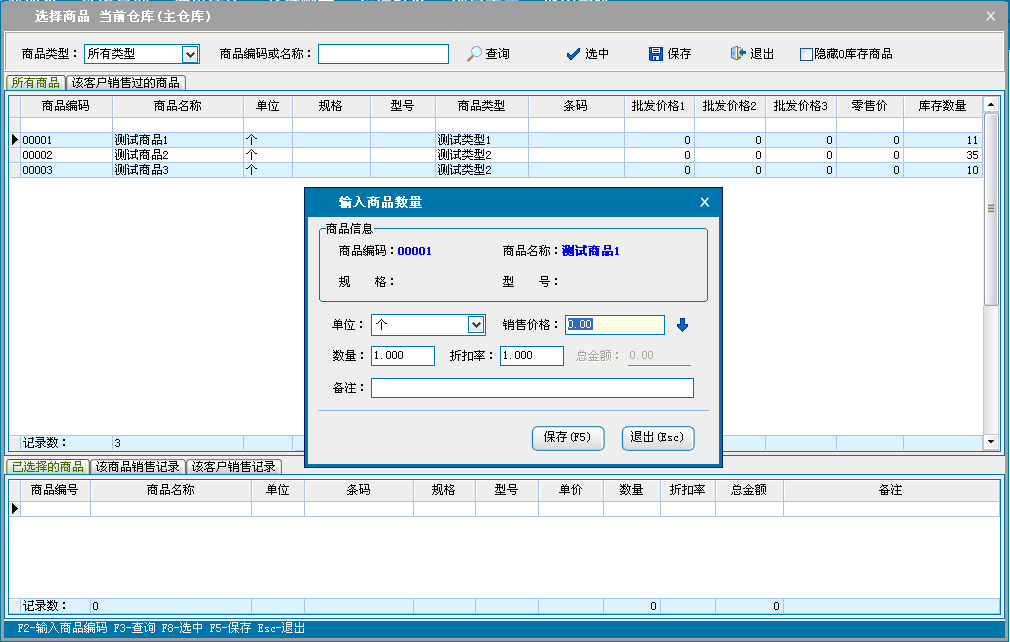
Task: Click blue down arrow beside sales price
Action: [x=683, y=325]
